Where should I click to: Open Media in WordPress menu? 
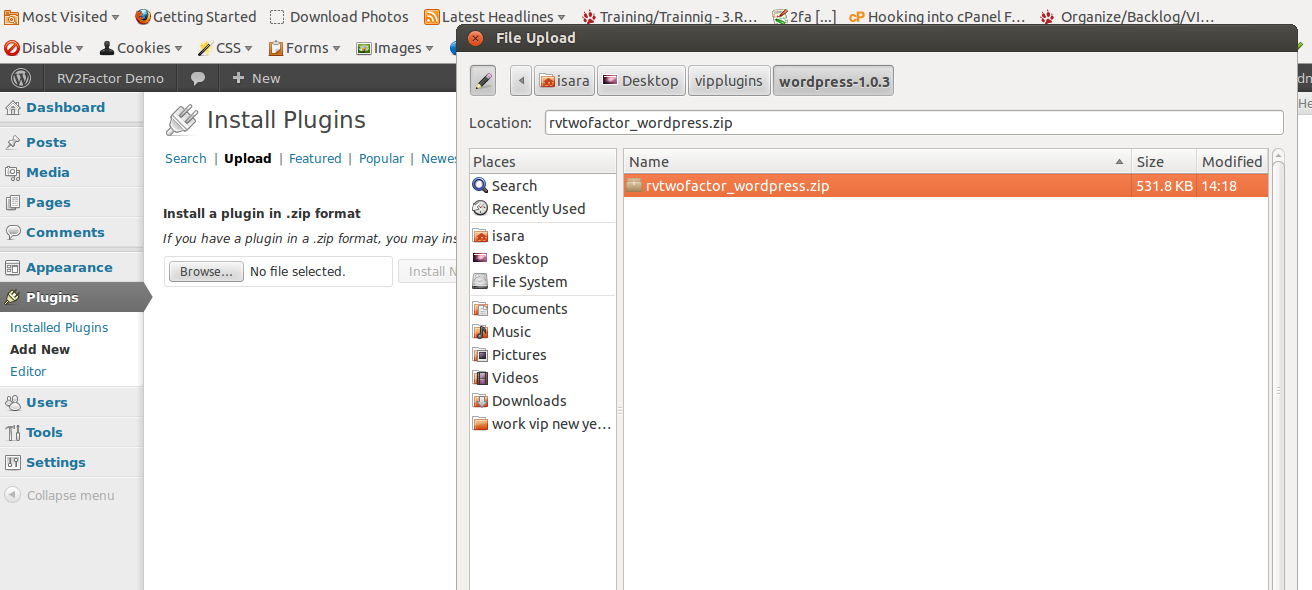point(71,172)
